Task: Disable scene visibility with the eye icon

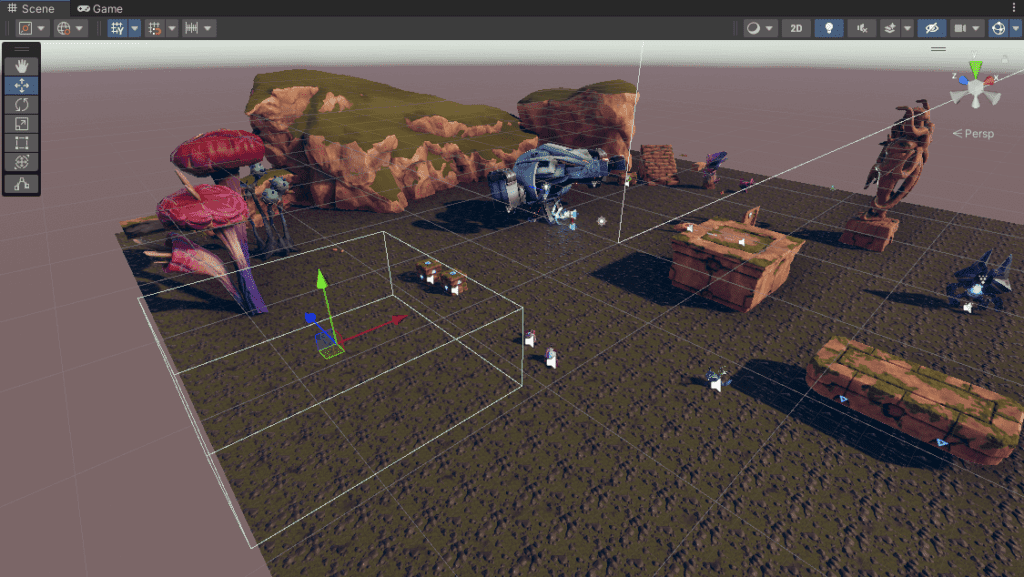Action: pos(934,27)
